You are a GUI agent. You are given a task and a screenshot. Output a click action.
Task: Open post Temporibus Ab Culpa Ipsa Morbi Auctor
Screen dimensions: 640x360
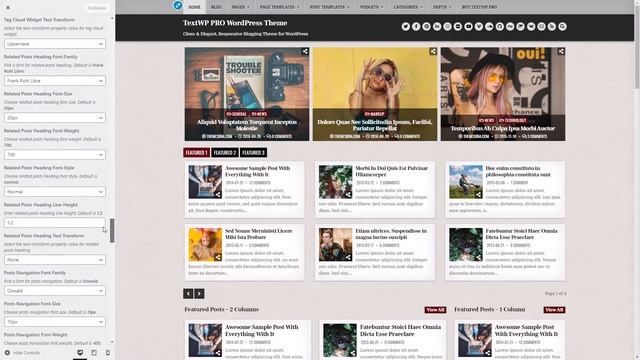(503, 128)
